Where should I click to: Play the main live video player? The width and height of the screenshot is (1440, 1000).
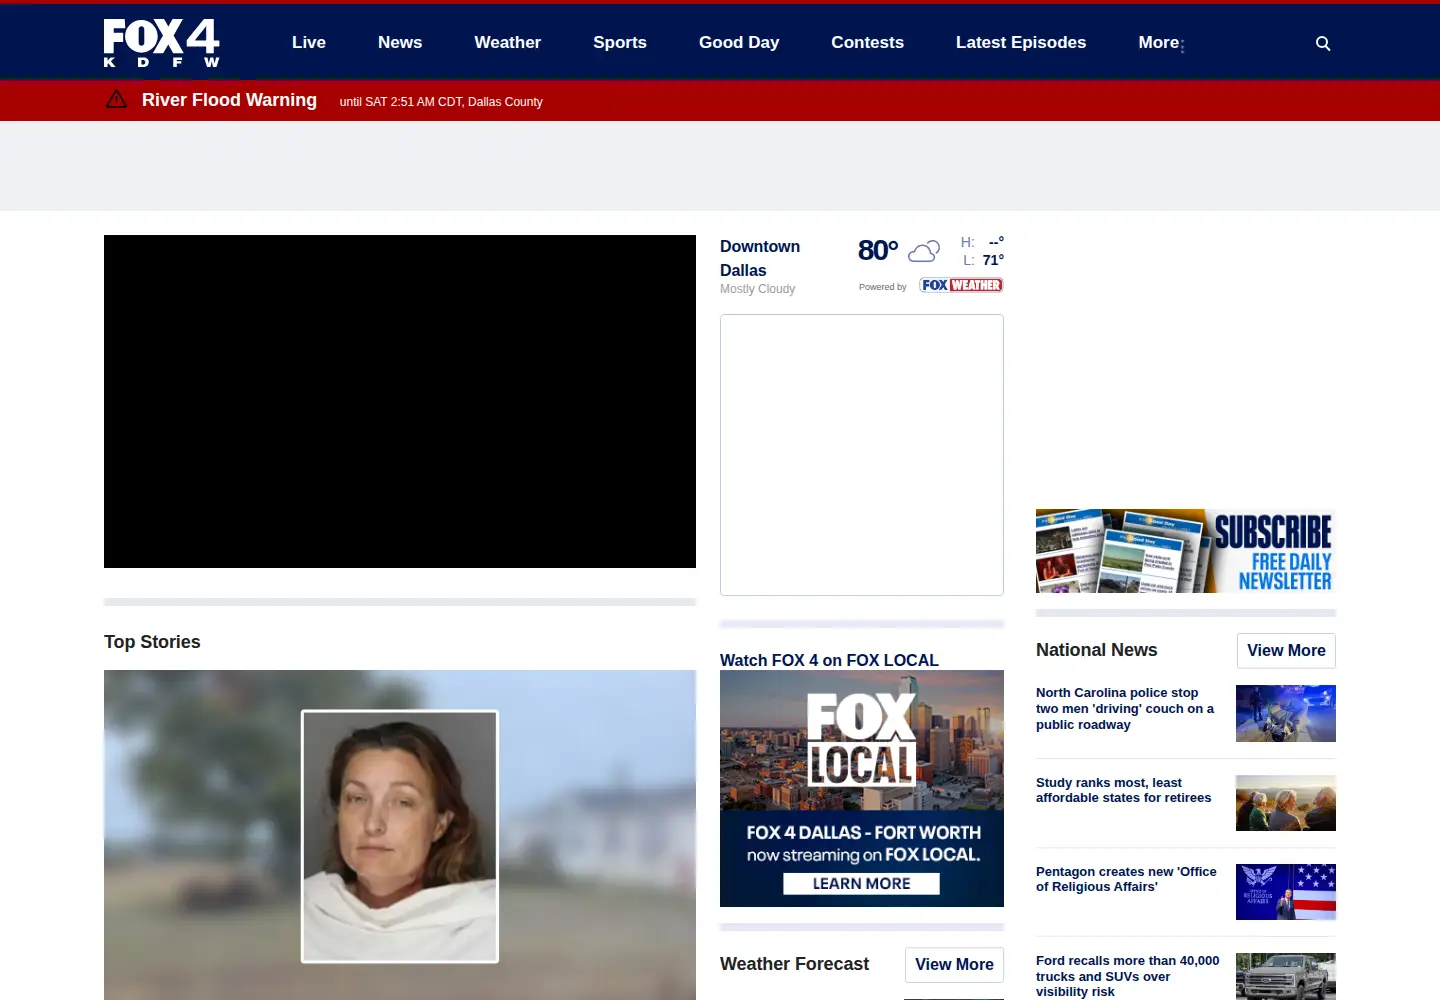coord(400,401)
